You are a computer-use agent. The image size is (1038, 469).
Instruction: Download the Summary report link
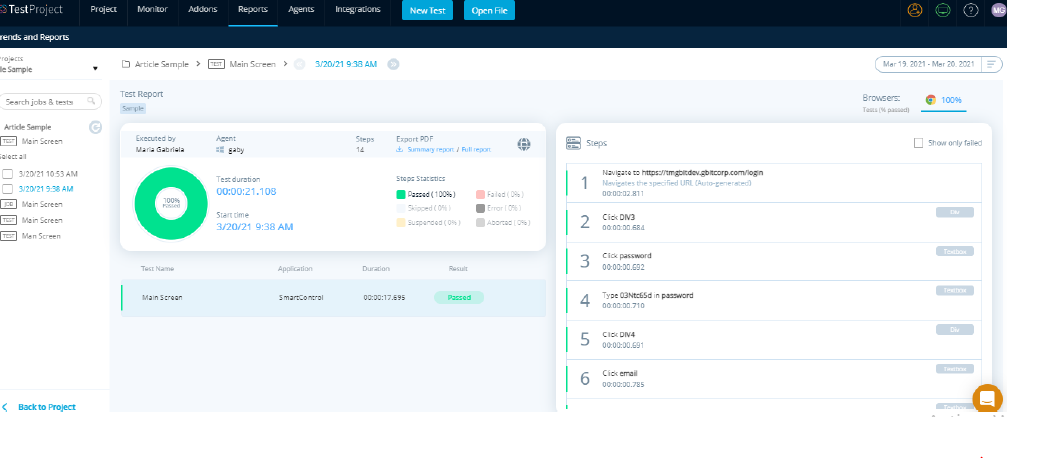pos(430,150)
